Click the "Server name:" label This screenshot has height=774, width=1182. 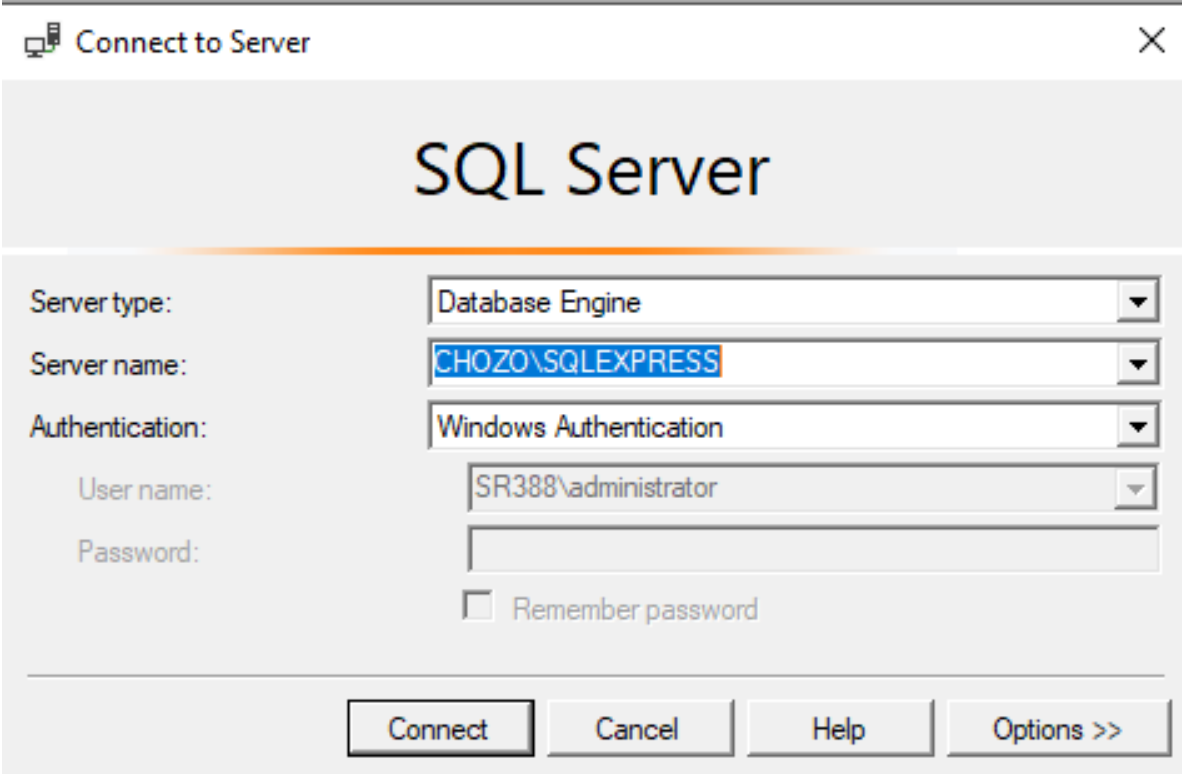108,365
